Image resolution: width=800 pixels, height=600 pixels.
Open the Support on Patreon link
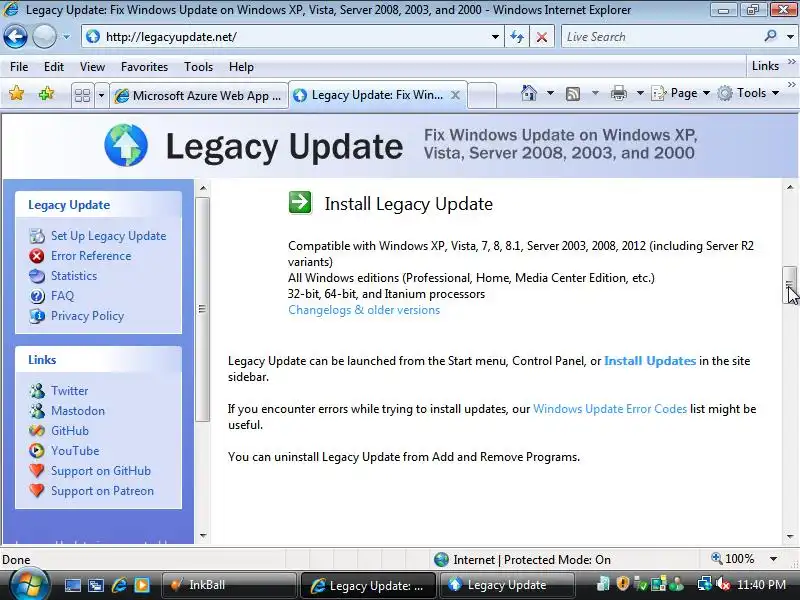point(102,491)
